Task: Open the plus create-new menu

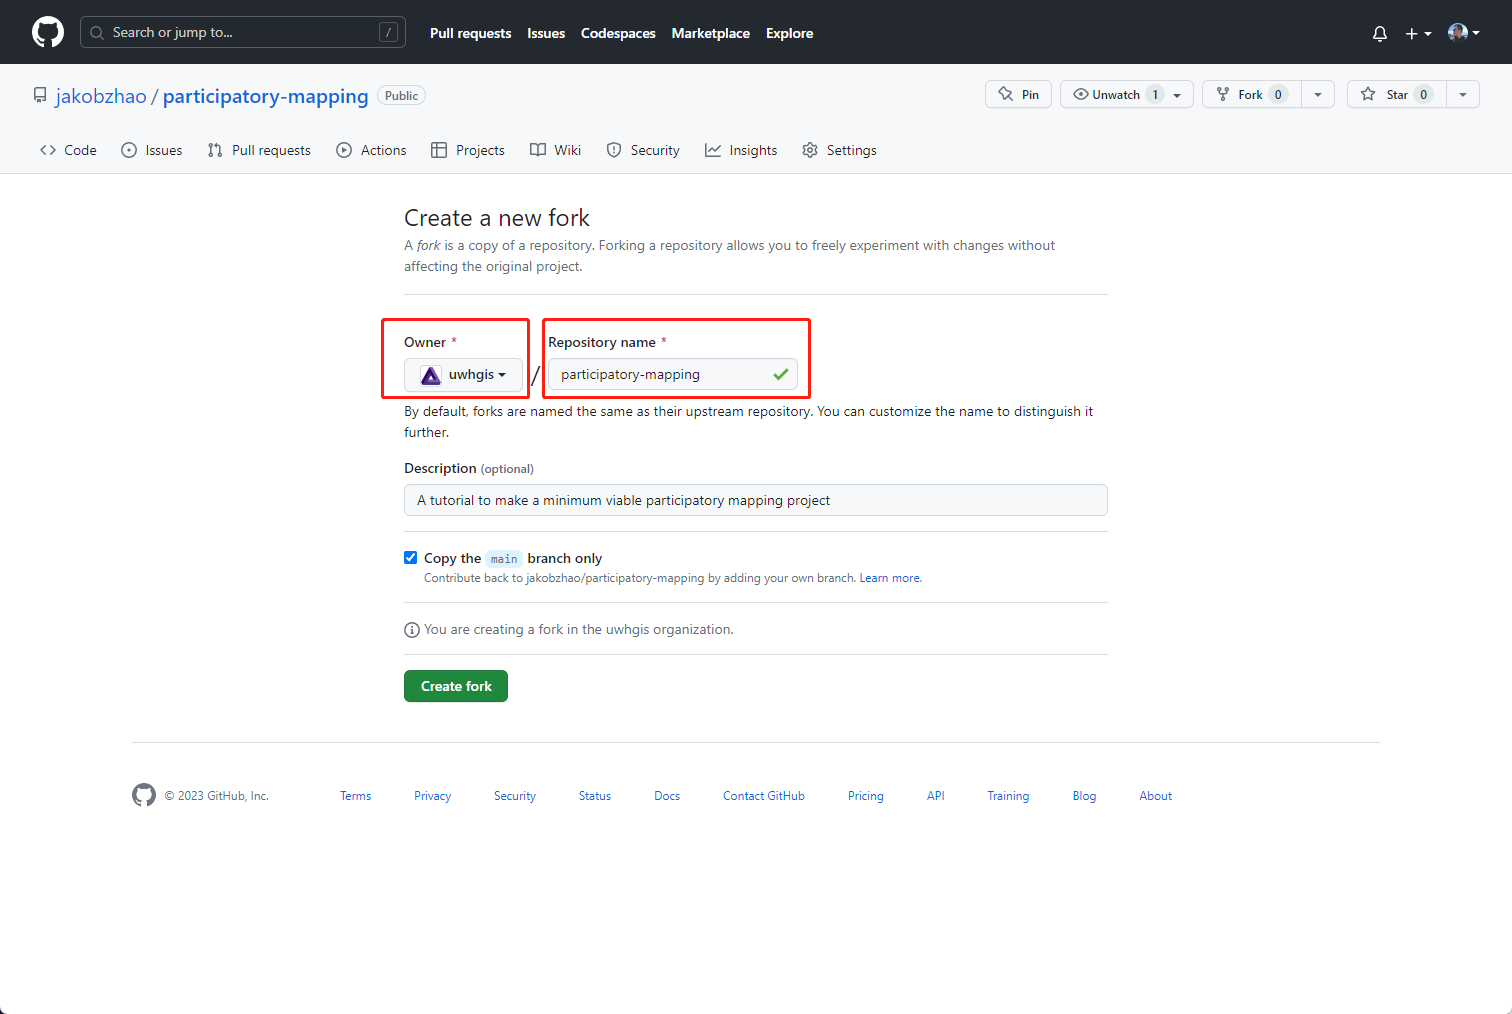Action: (x=1418, y=33)
